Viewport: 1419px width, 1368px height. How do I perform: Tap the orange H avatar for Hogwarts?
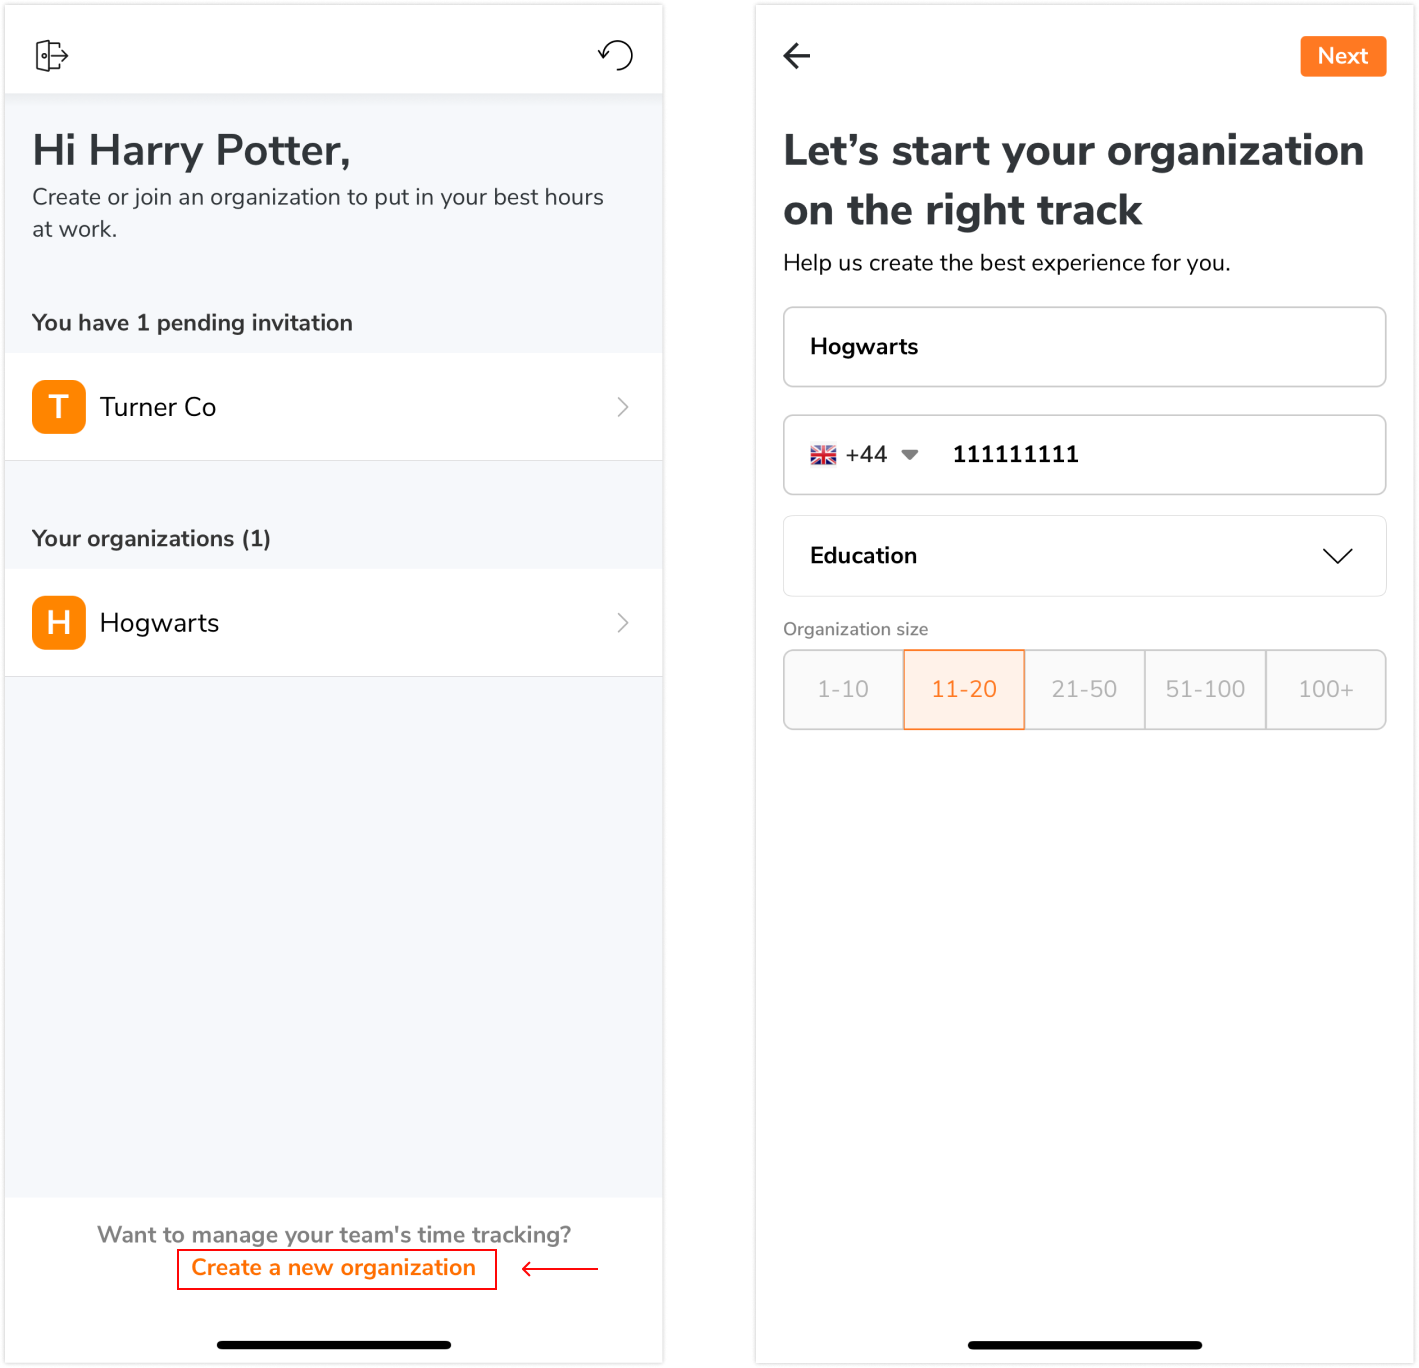click(x=59, y=623)
